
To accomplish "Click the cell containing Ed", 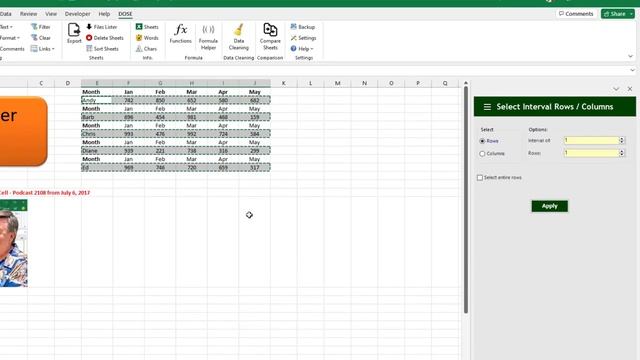I will pos(97,167).
